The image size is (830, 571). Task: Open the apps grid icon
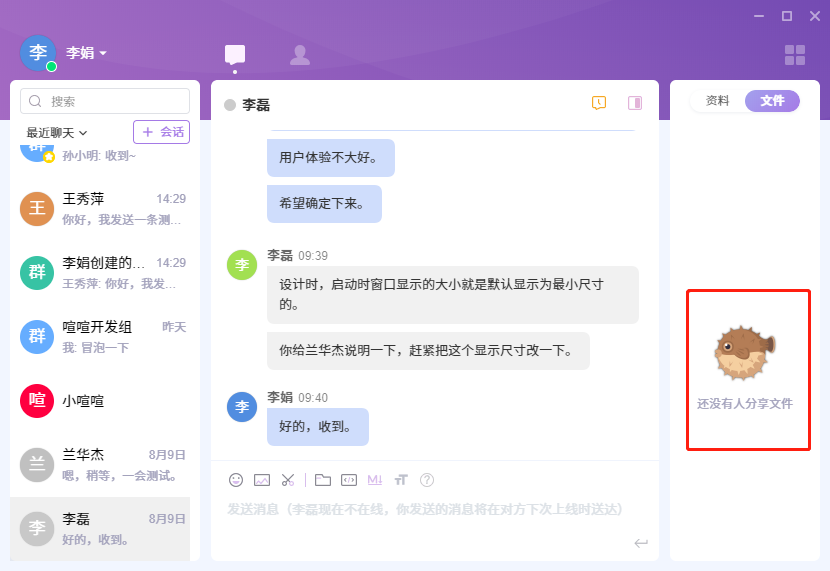tap(795, 55)
